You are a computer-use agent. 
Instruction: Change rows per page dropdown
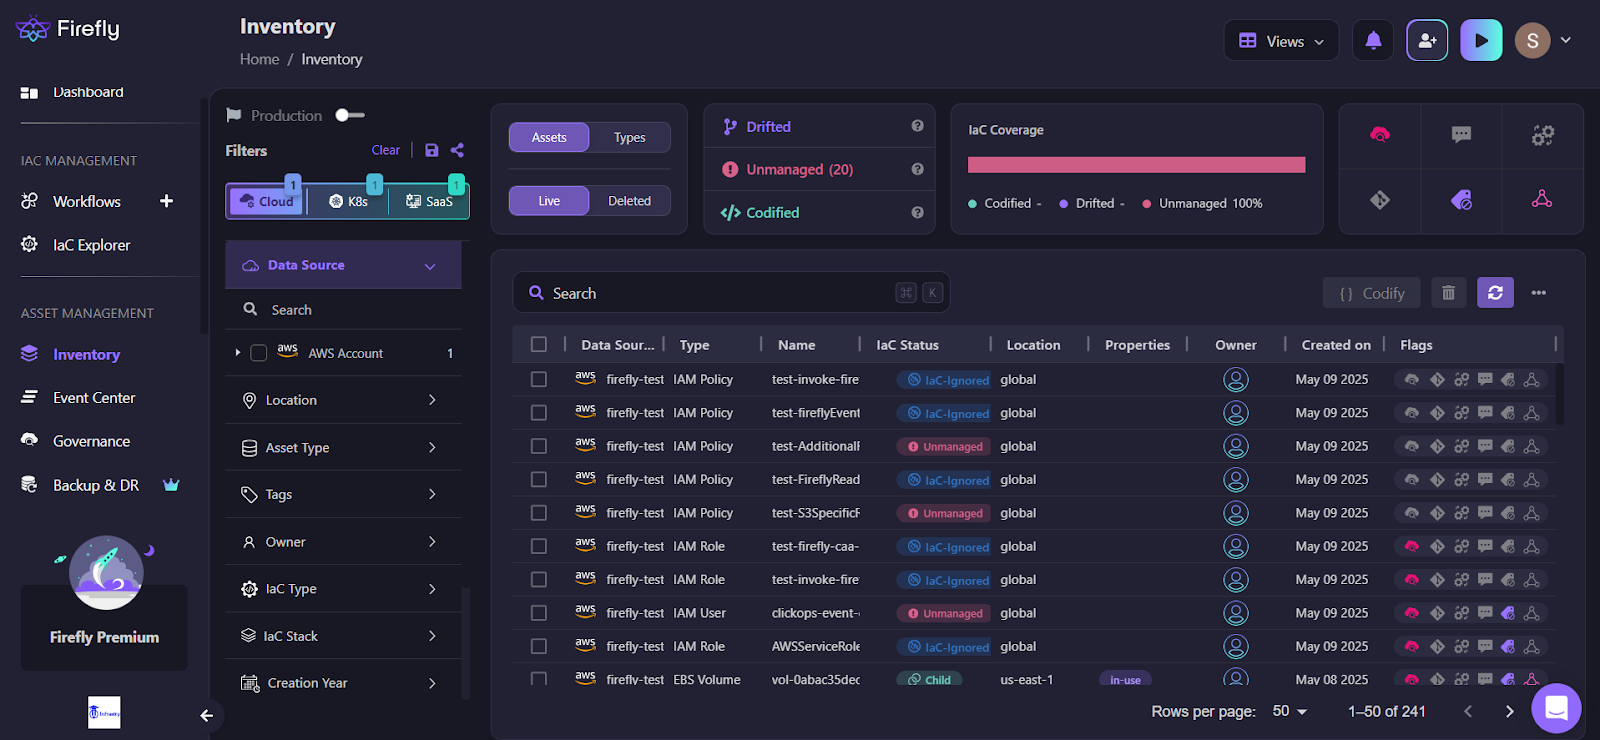point(1289,711)
